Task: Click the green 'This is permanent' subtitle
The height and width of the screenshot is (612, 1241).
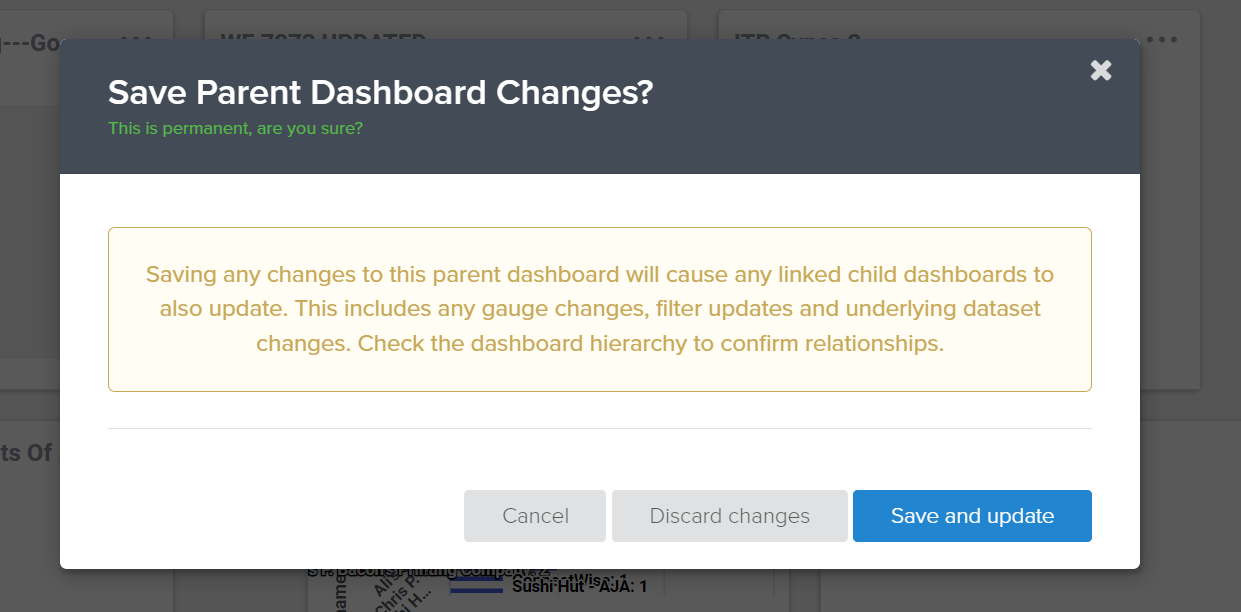Action: click(x=235, y=129)
